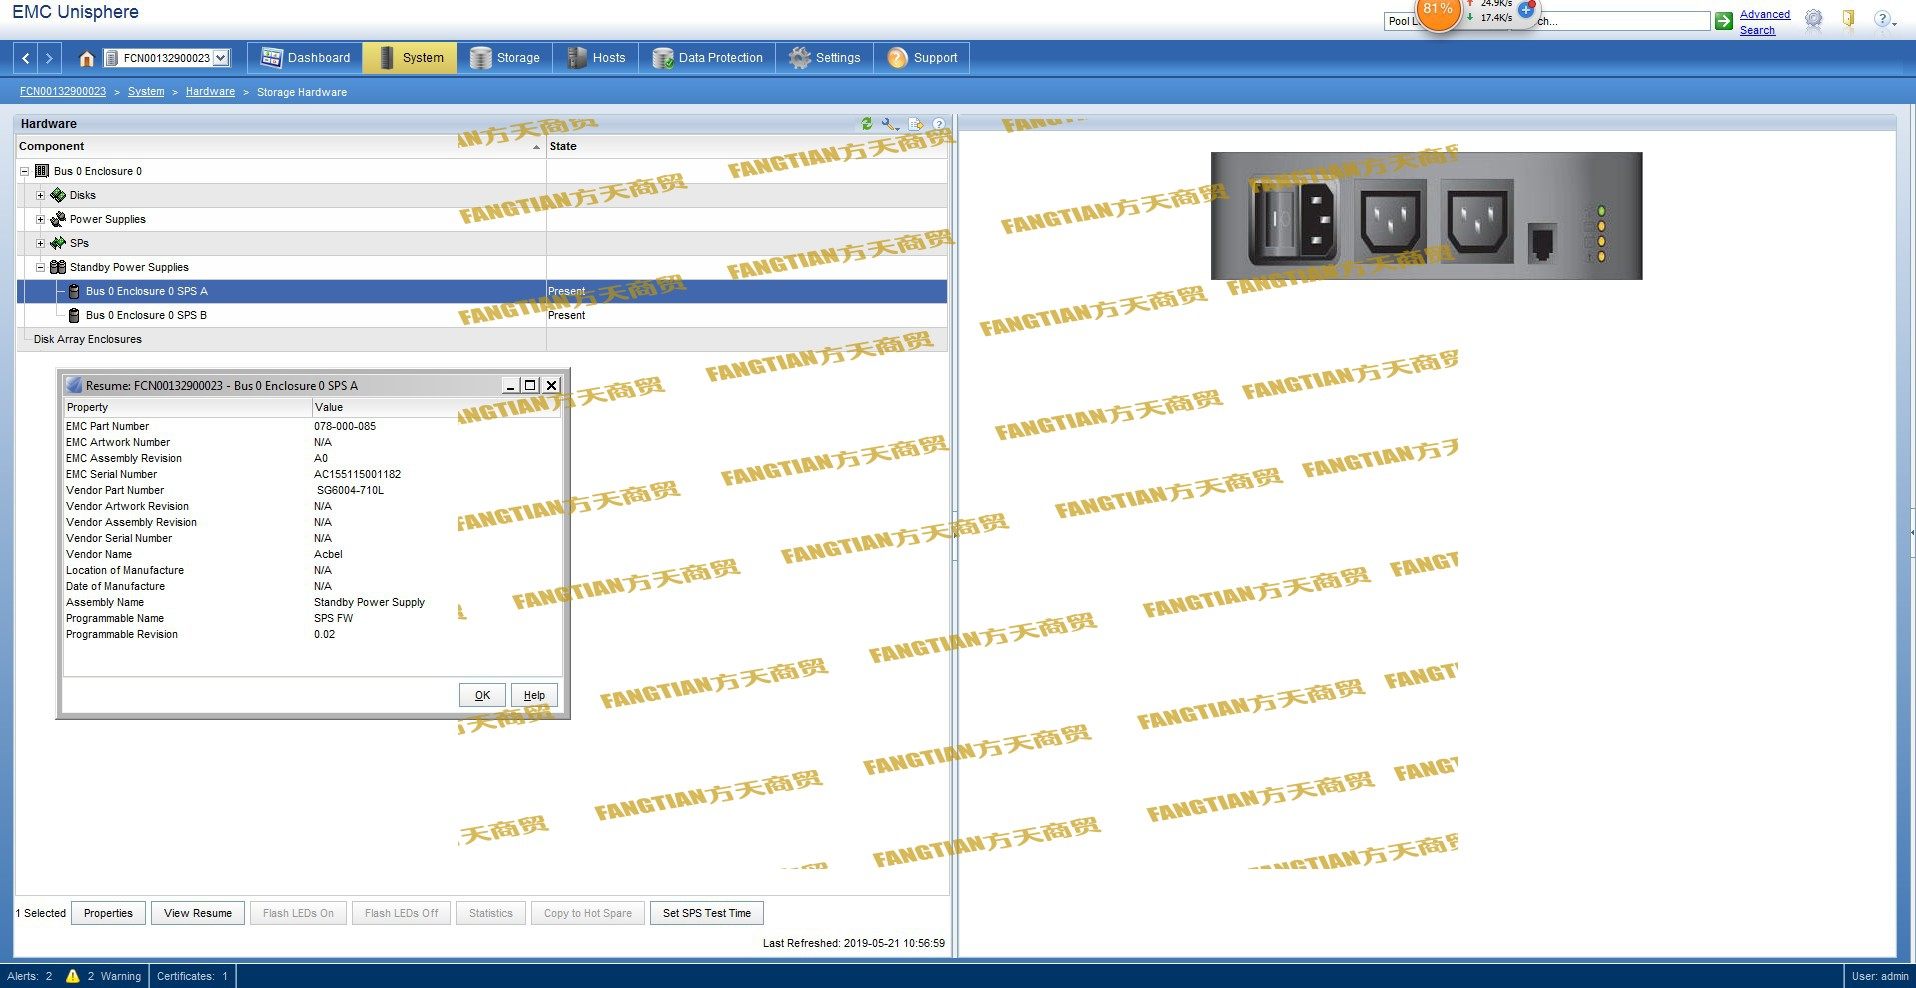Viewport: 1916px width, 988px height.
Task: Click the green search go arrow
Action: (x=1724, y=21)
